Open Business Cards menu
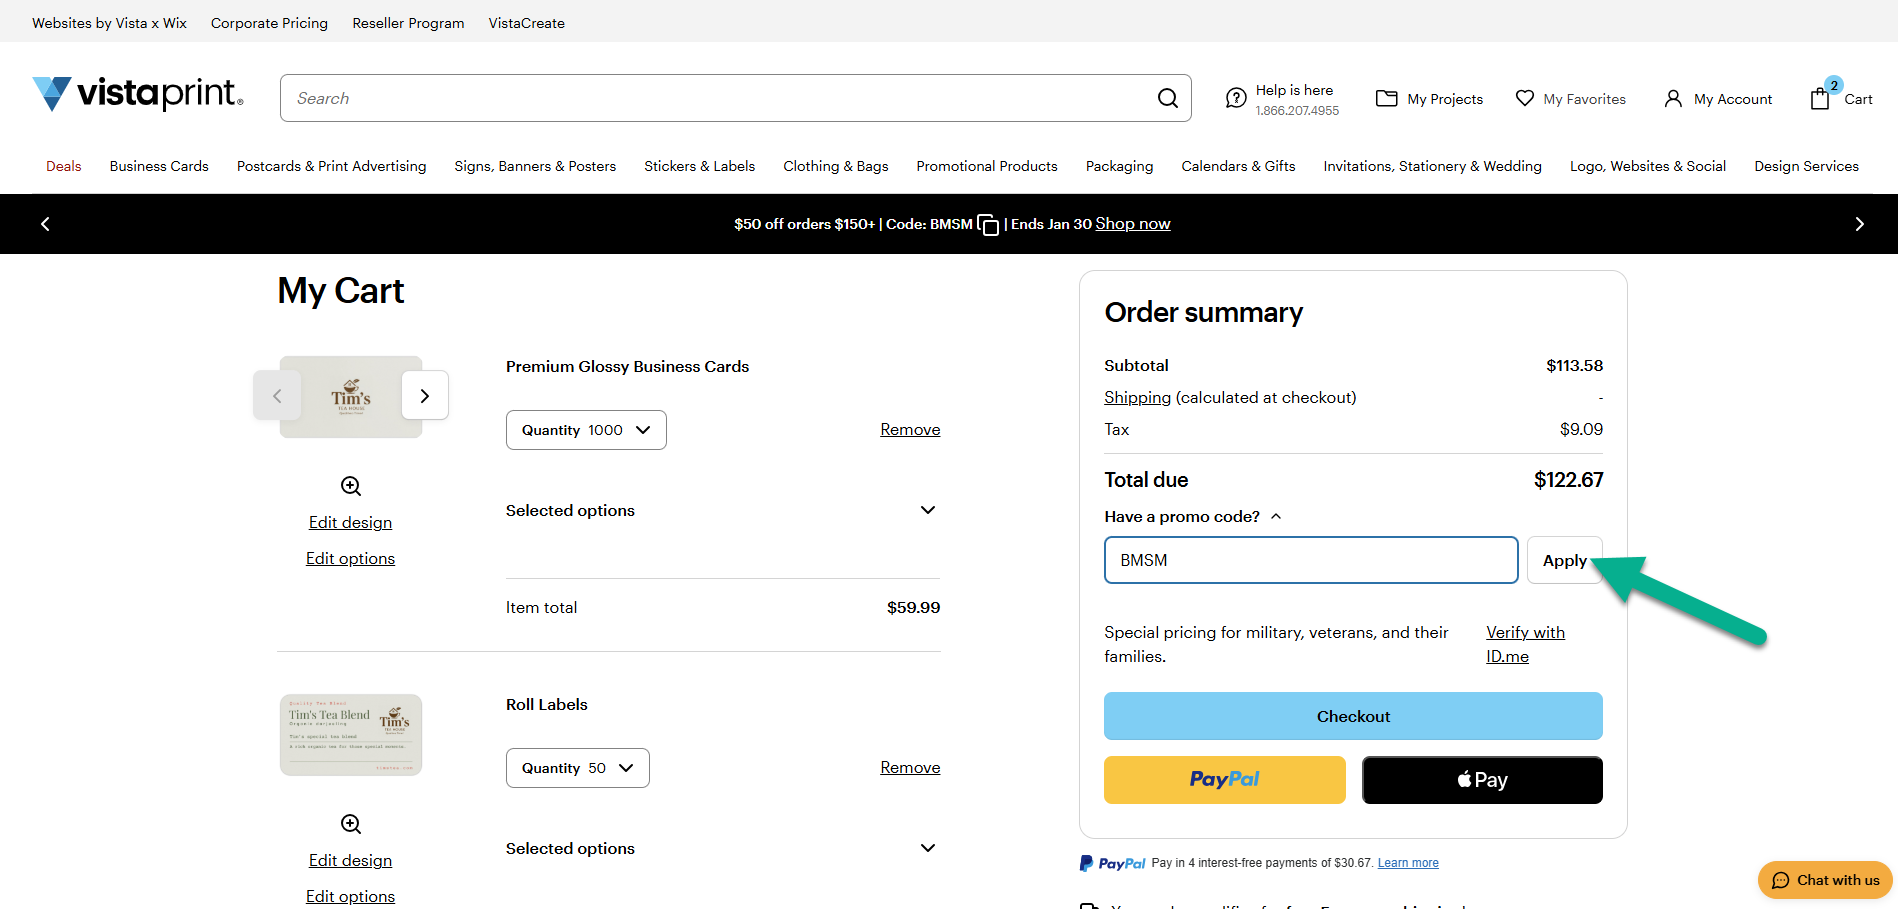 pyautogui.click(x=159, y=166)
